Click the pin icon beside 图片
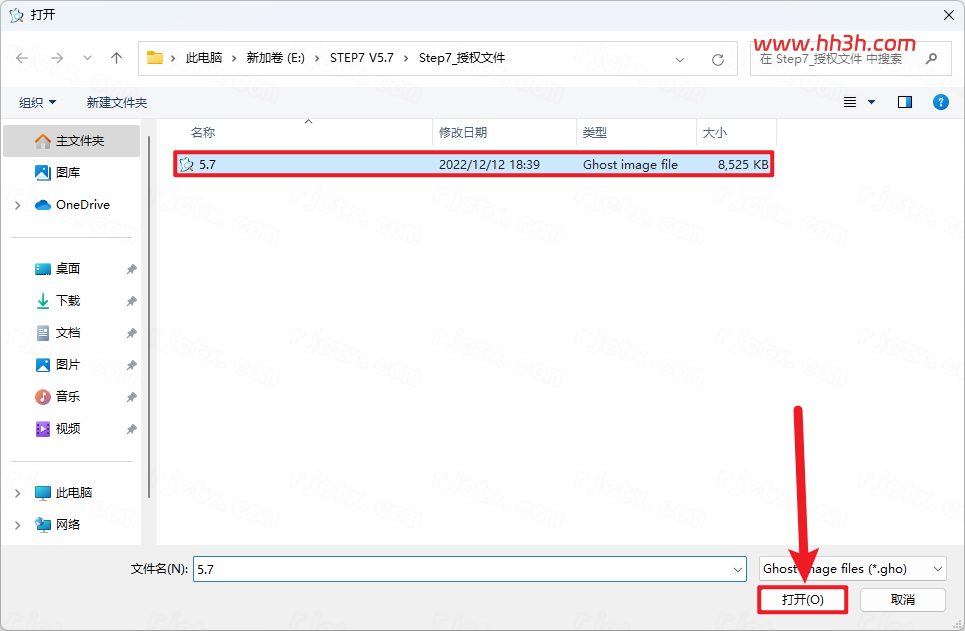The image size is (965, 631). click(131, 365)
